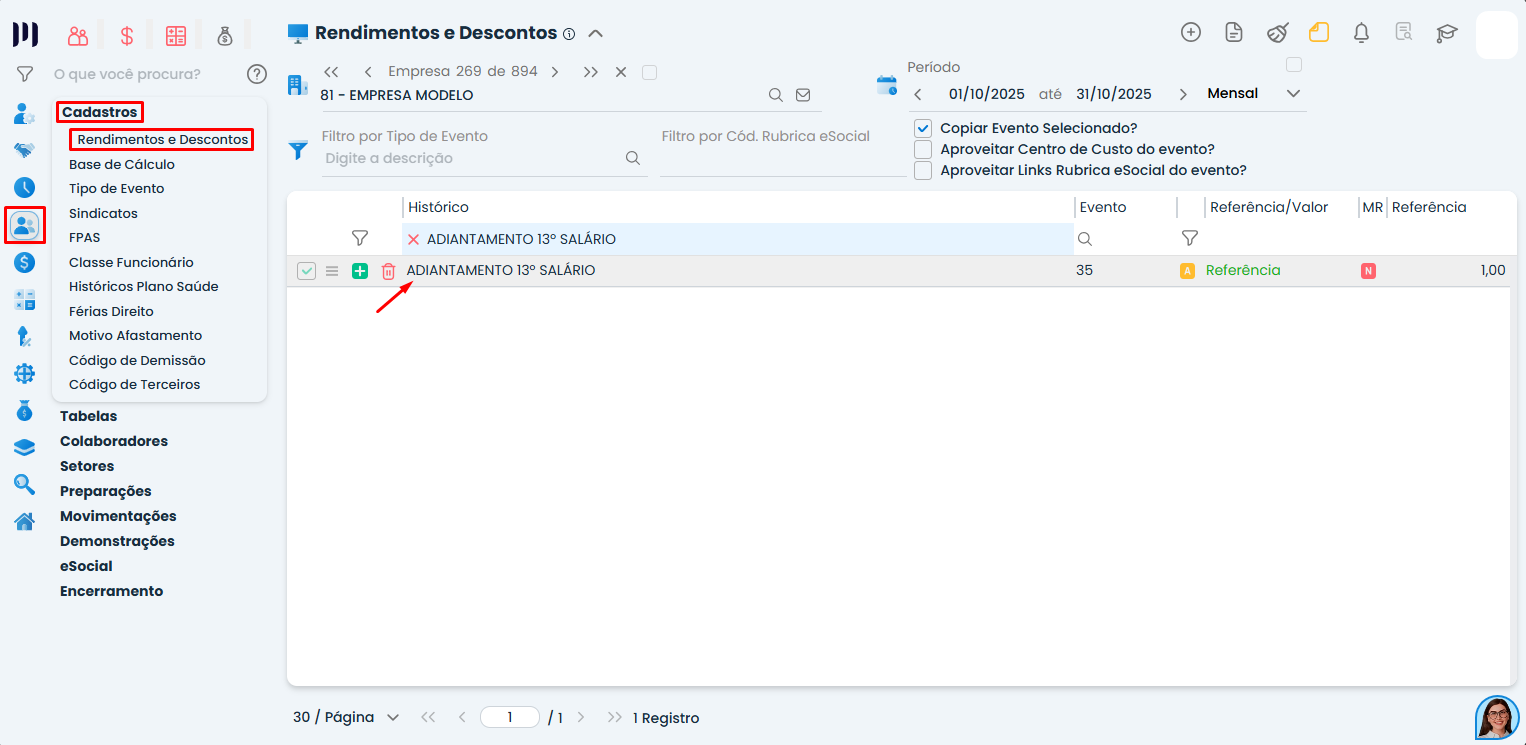This screenshot has height=745, width=1526.
Task: Click the company email envelope icon
Action: [803, 95]
